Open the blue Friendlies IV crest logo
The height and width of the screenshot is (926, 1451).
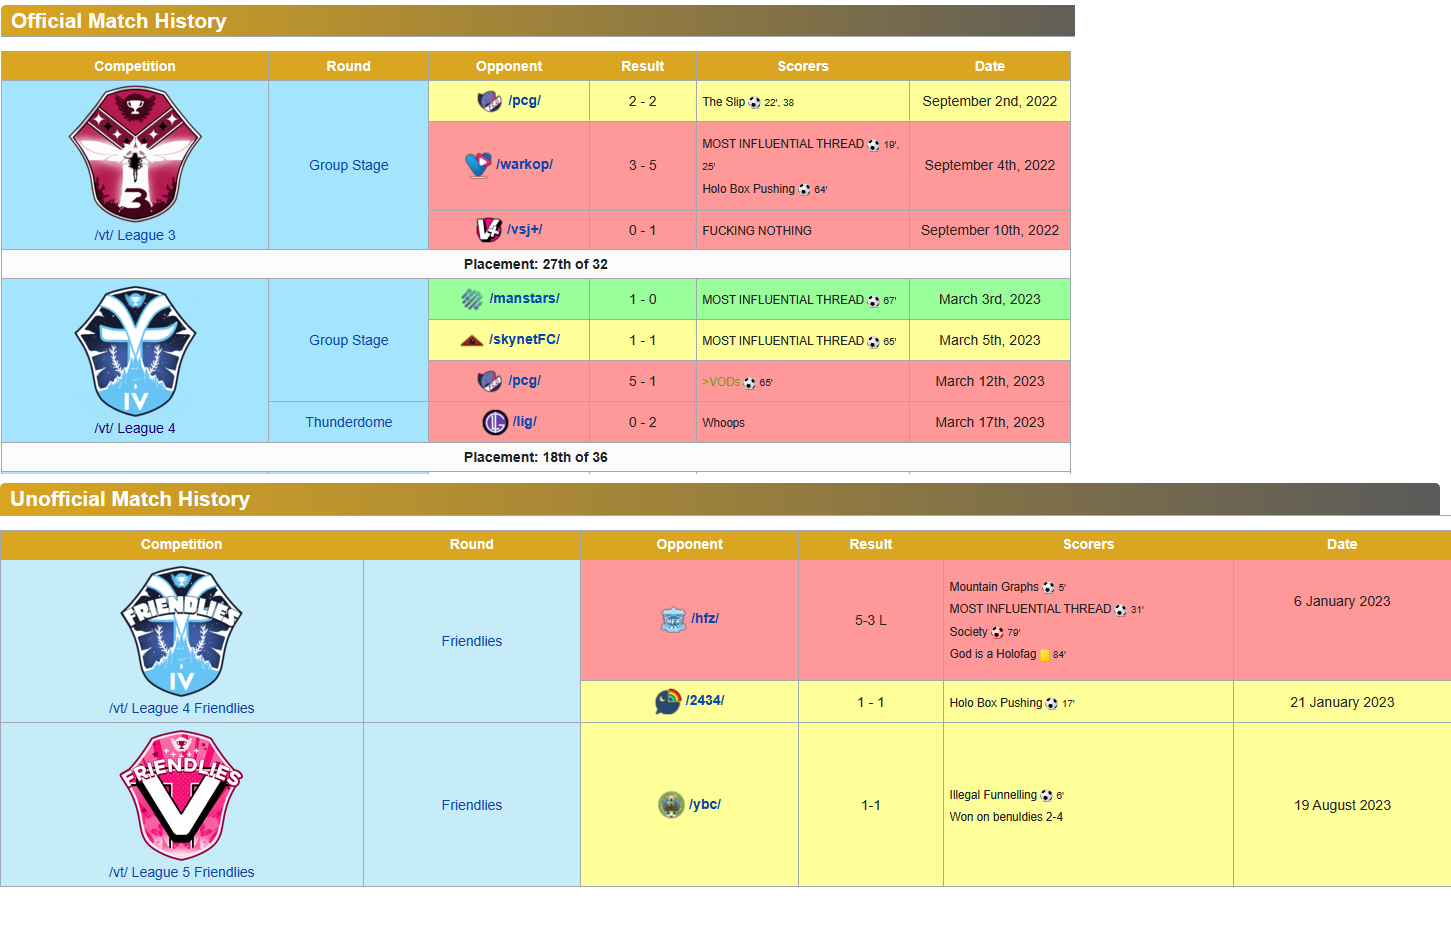coord(181,631)
